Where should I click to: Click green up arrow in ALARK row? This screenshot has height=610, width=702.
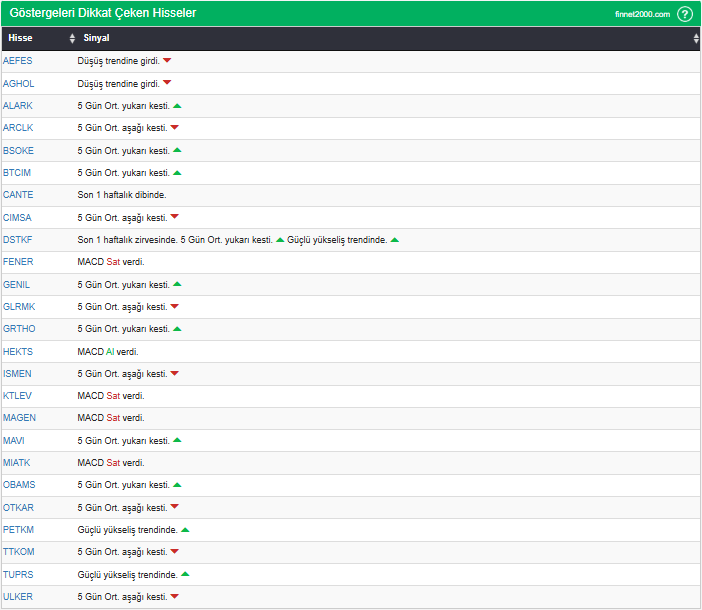[177, 105]
